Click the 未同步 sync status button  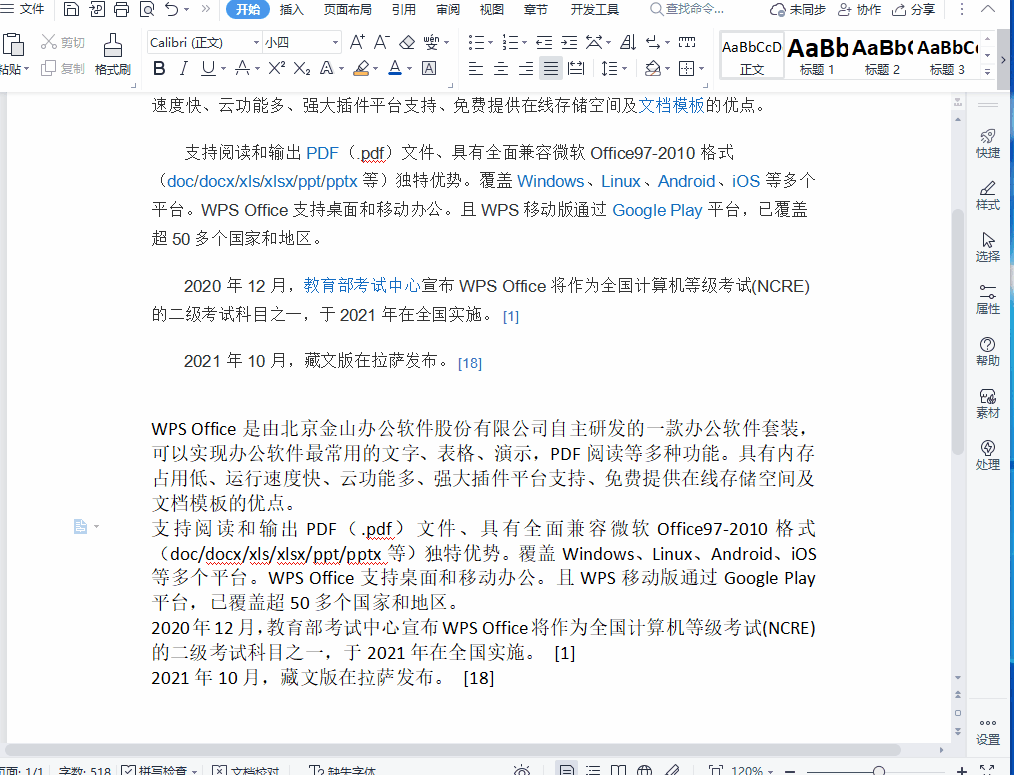click(x=797, y=10)
